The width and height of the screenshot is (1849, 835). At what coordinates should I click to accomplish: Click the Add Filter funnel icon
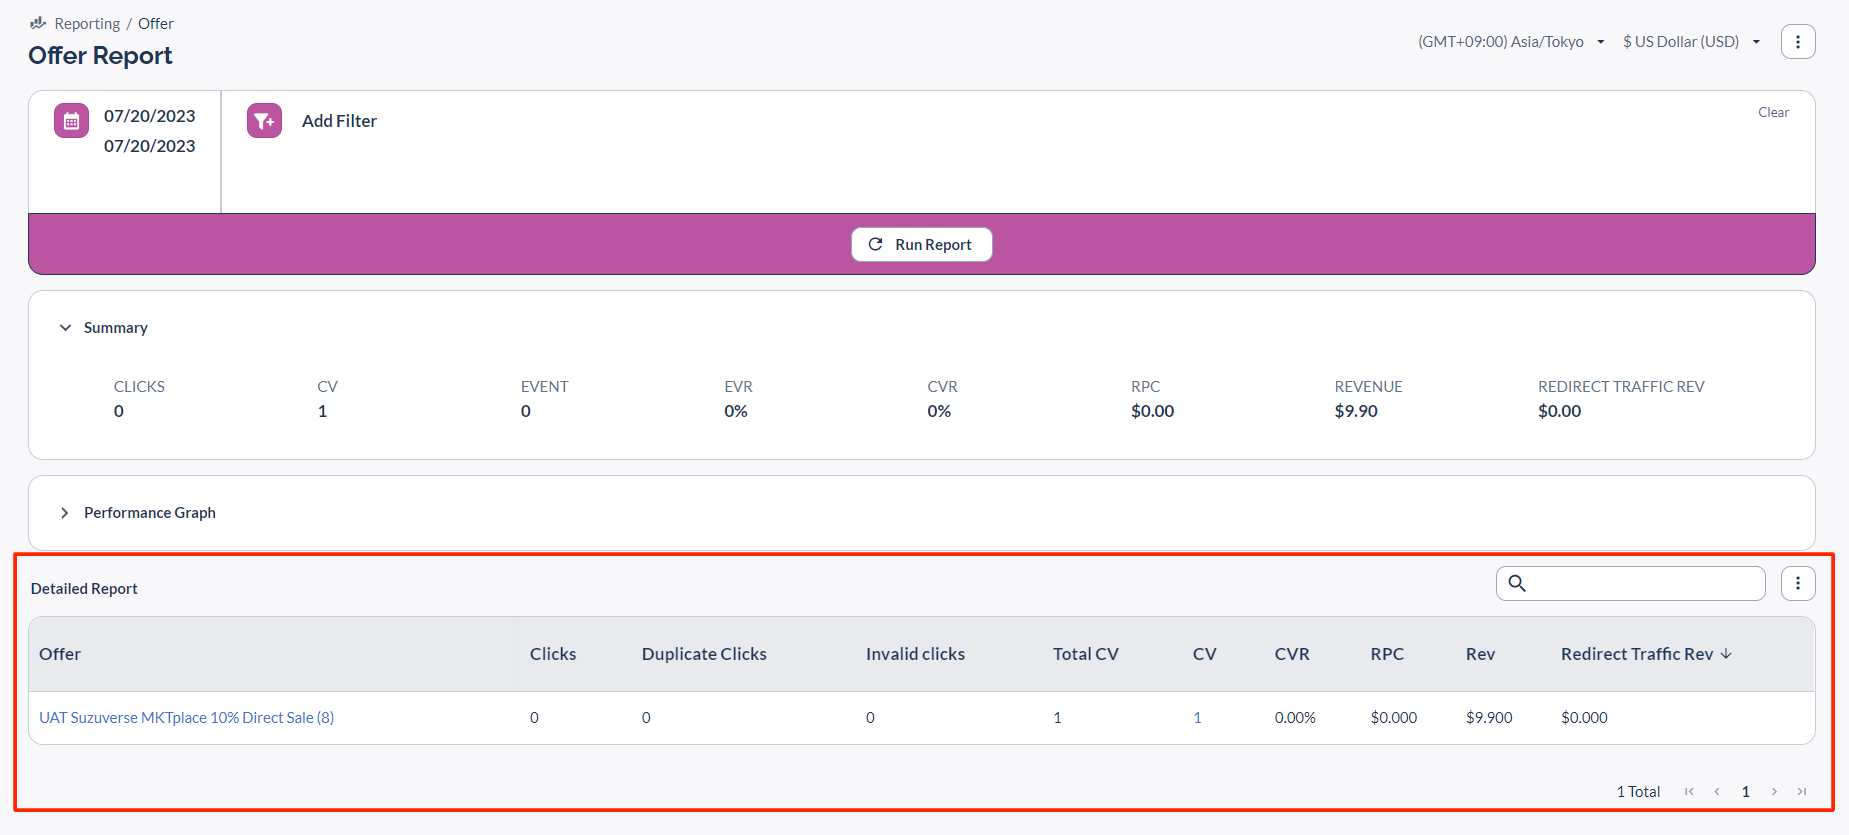(x=264, y=121)
